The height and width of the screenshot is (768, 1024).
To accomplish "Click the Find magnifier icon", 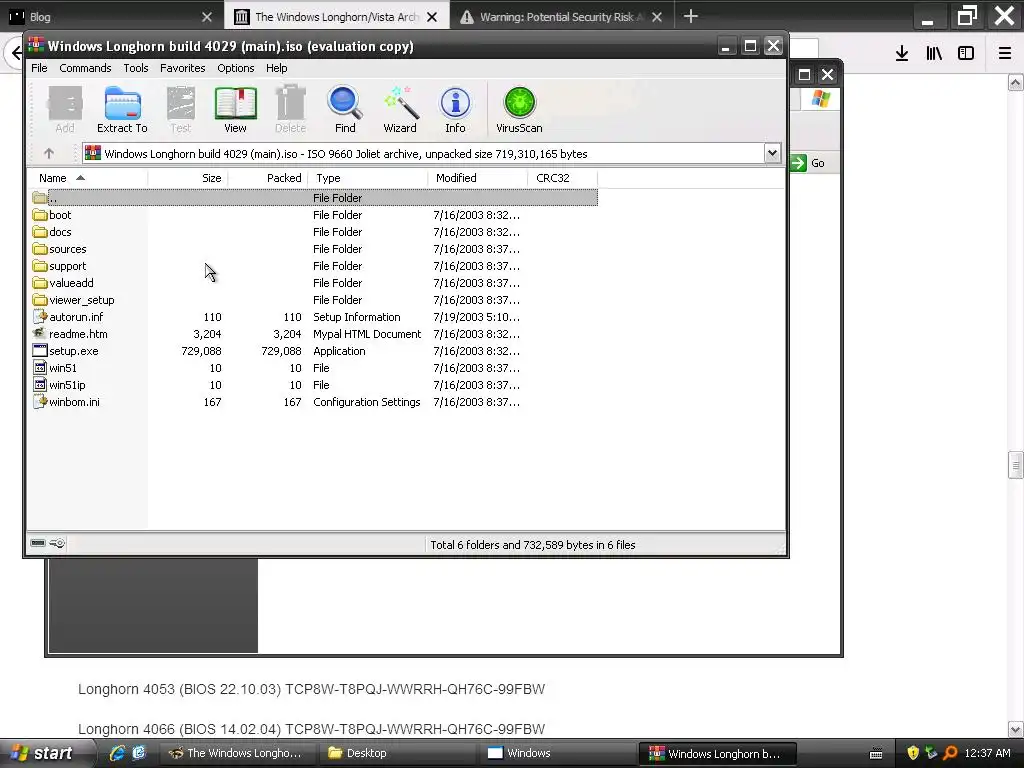I will (x=345, y=110).
